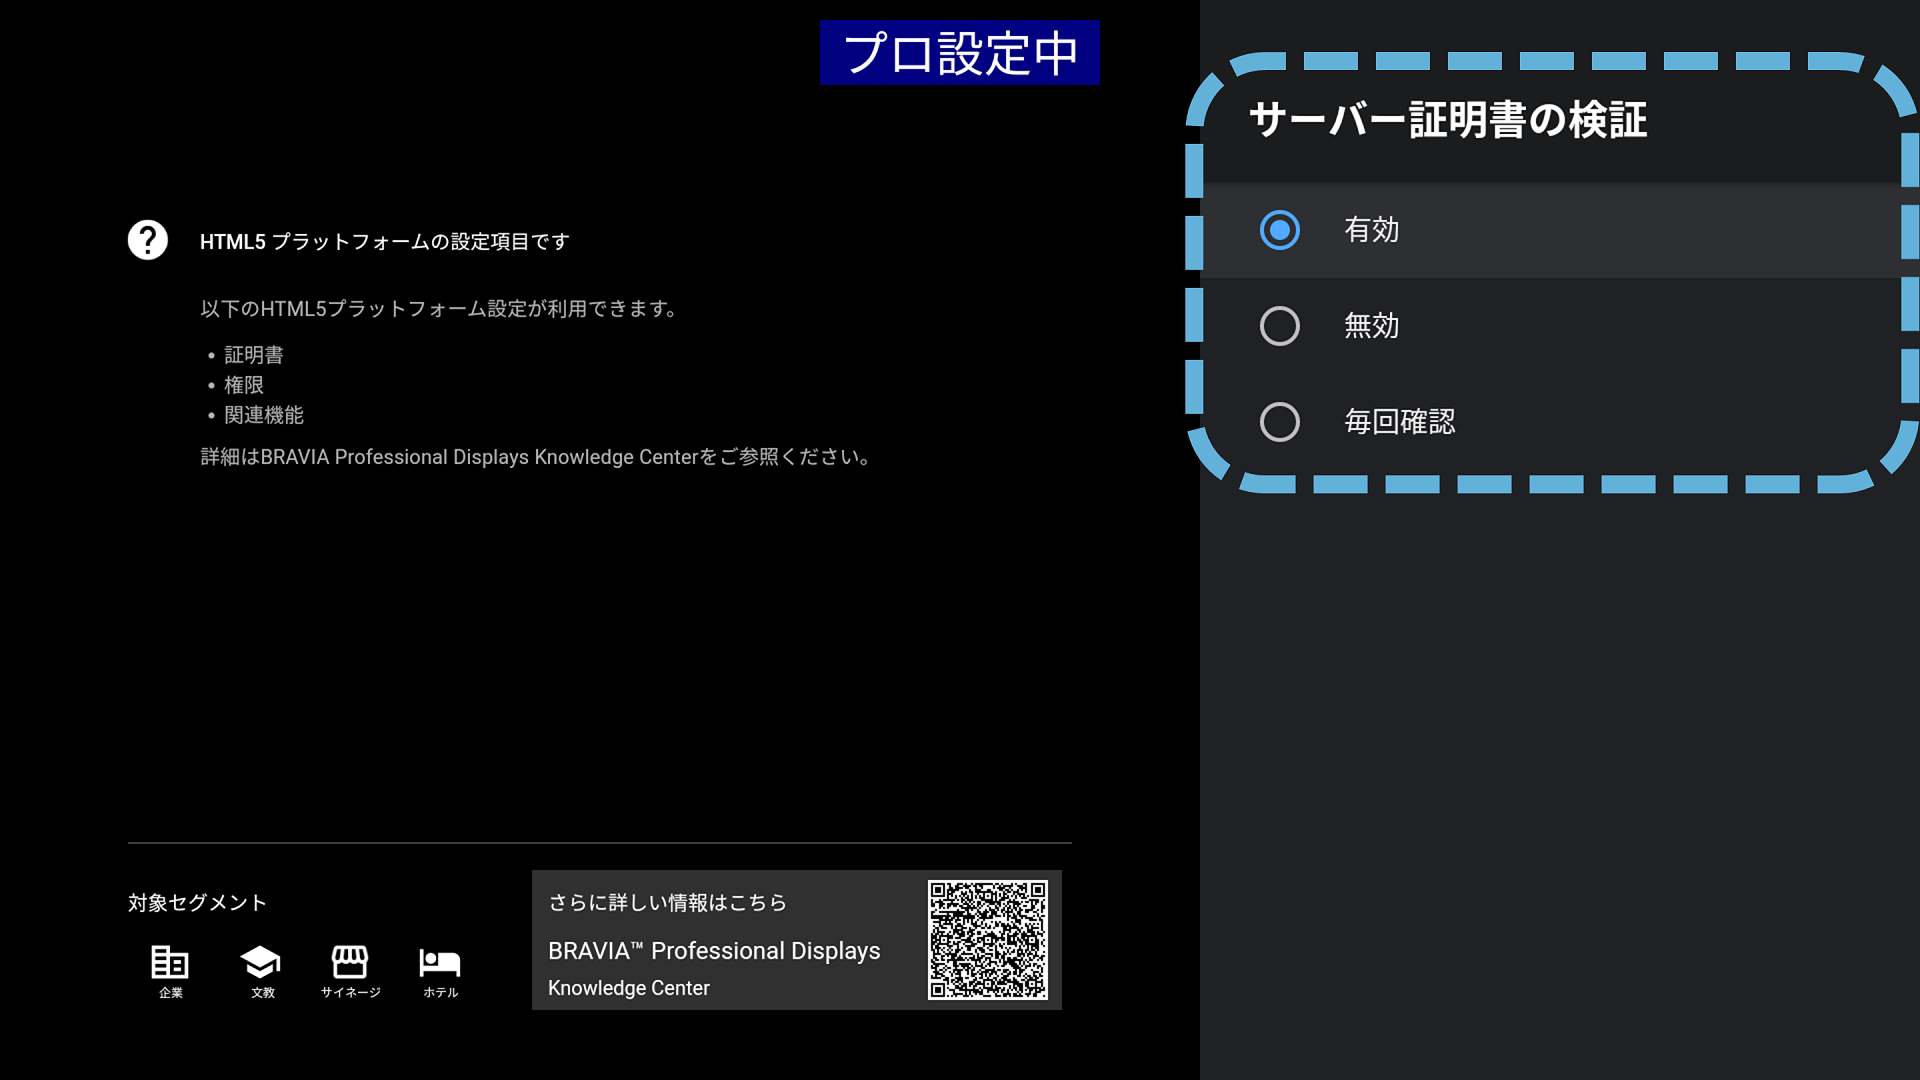
Task: Click the 証明書 bullet item
Action: (254, 355)
